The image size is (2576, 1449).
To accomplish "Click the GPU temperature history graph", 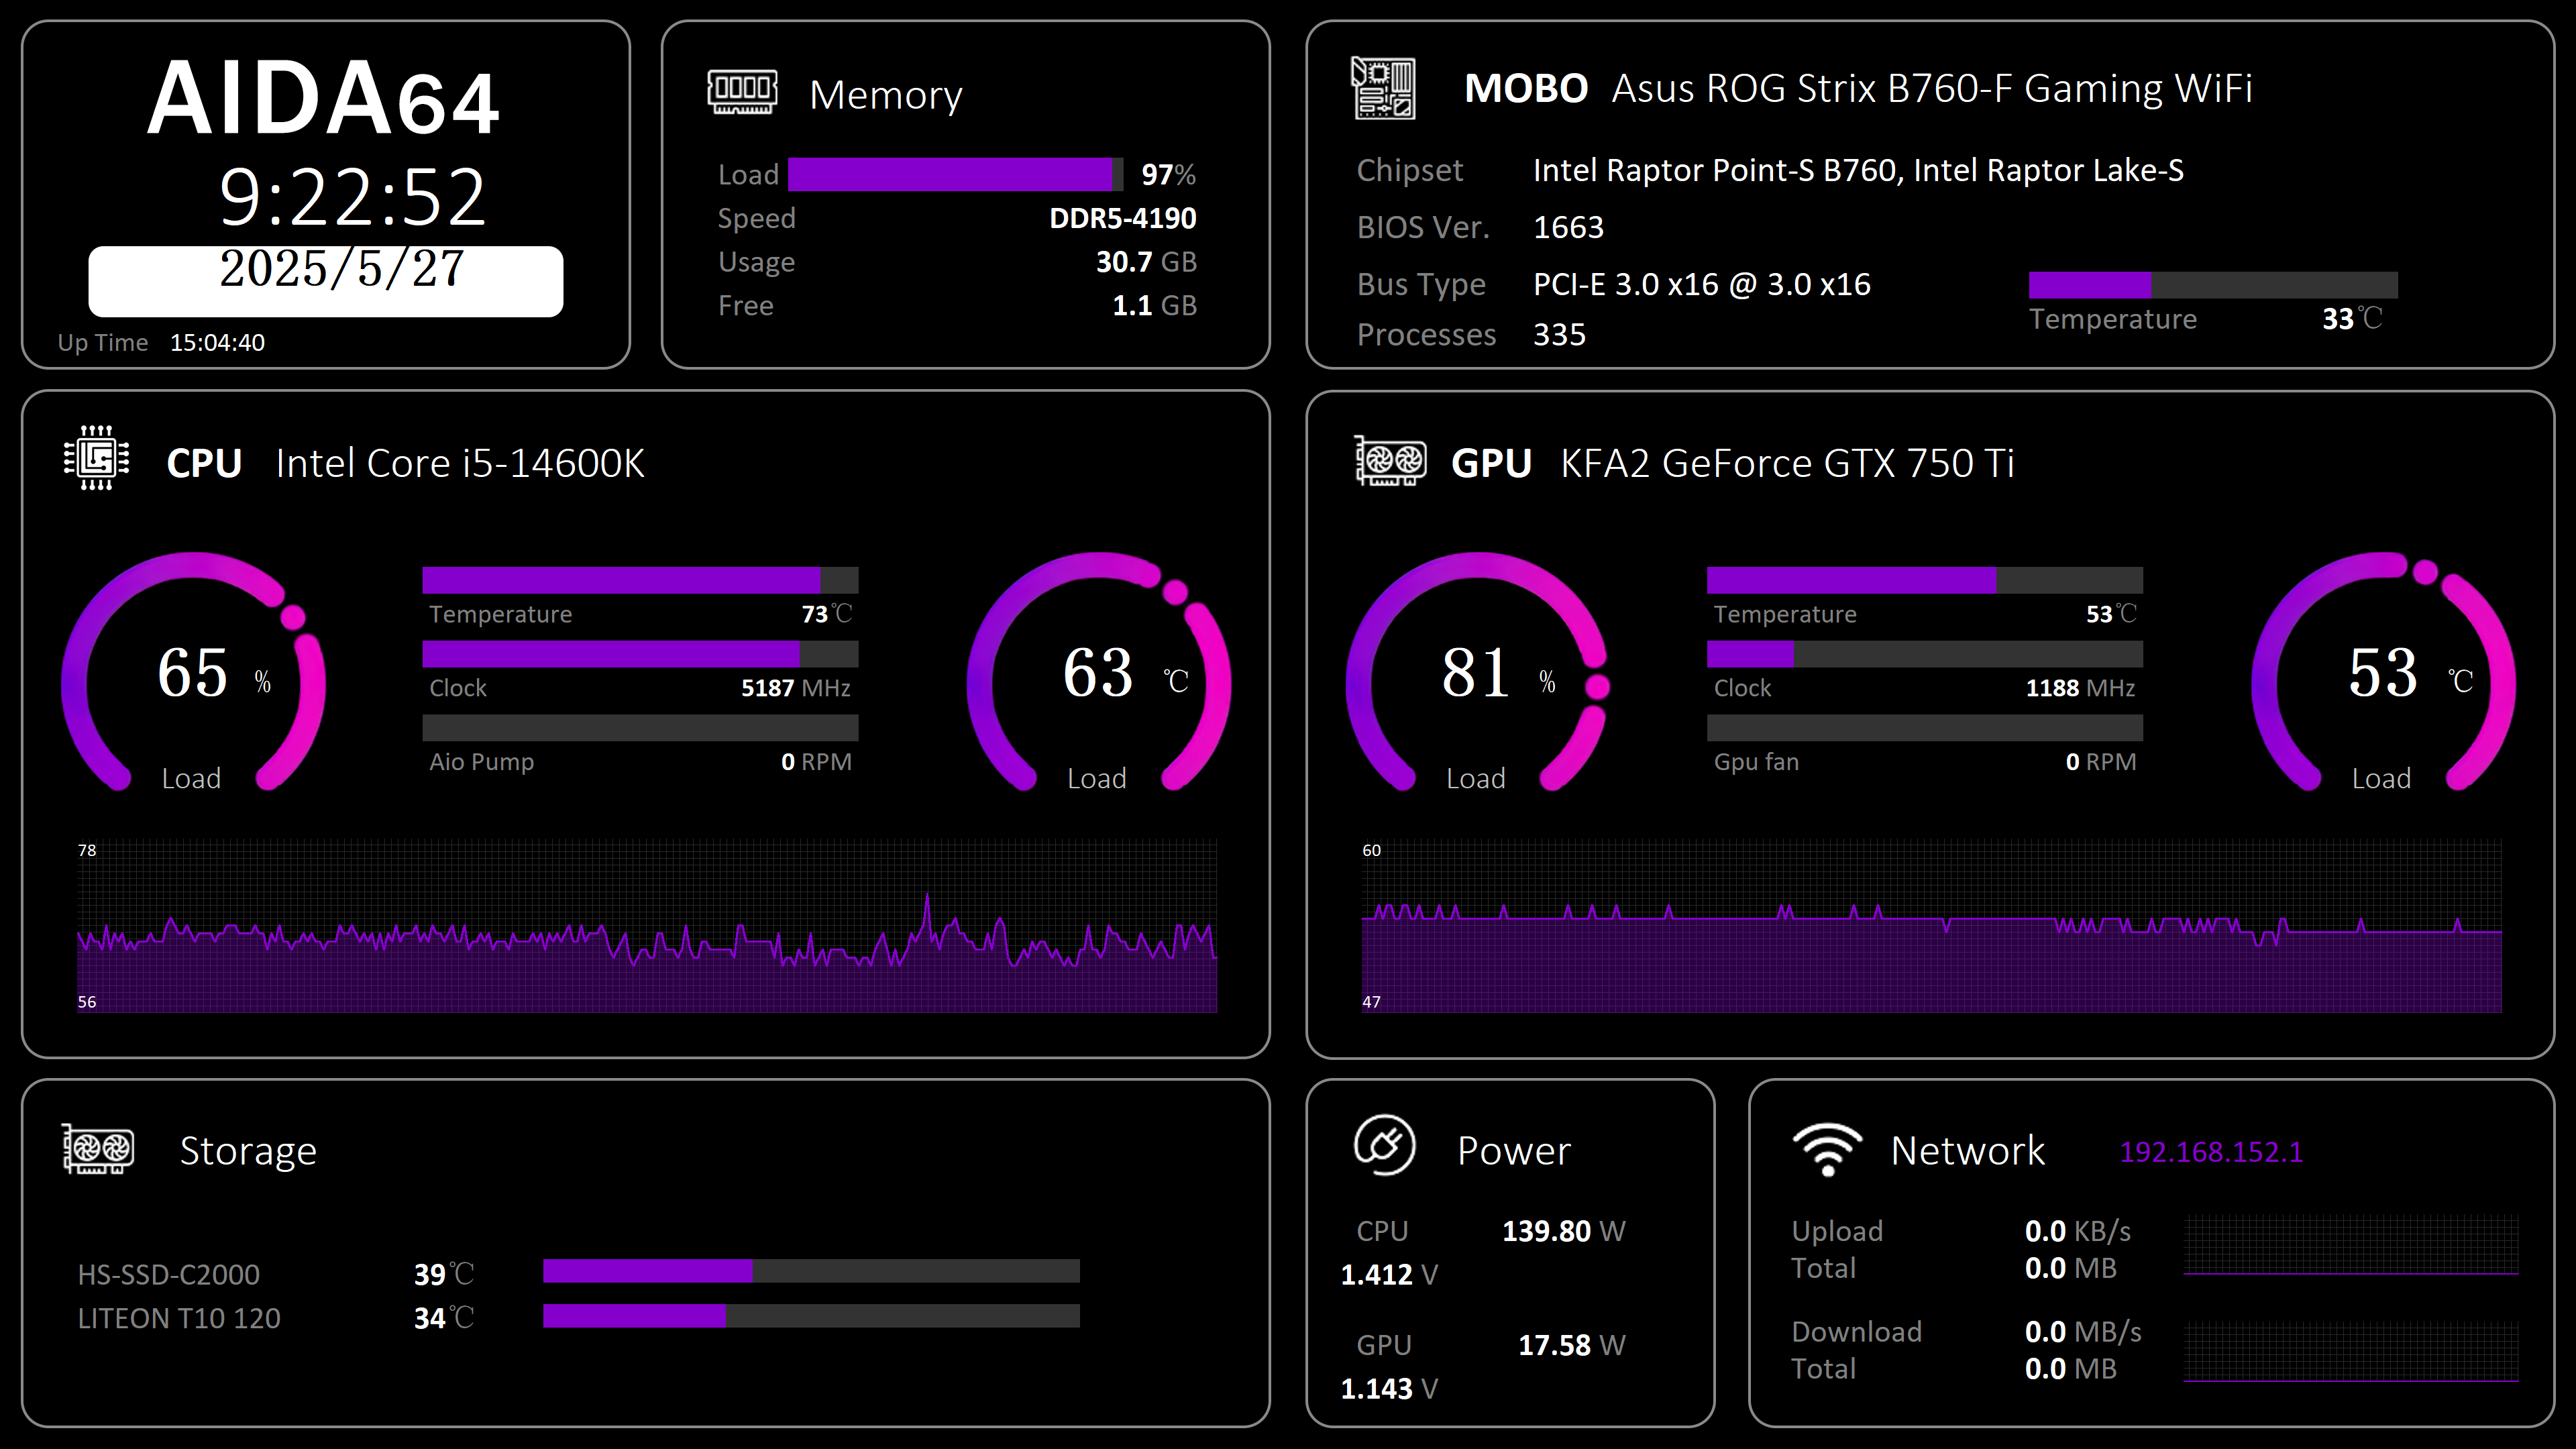I will tap(1931, 926).
